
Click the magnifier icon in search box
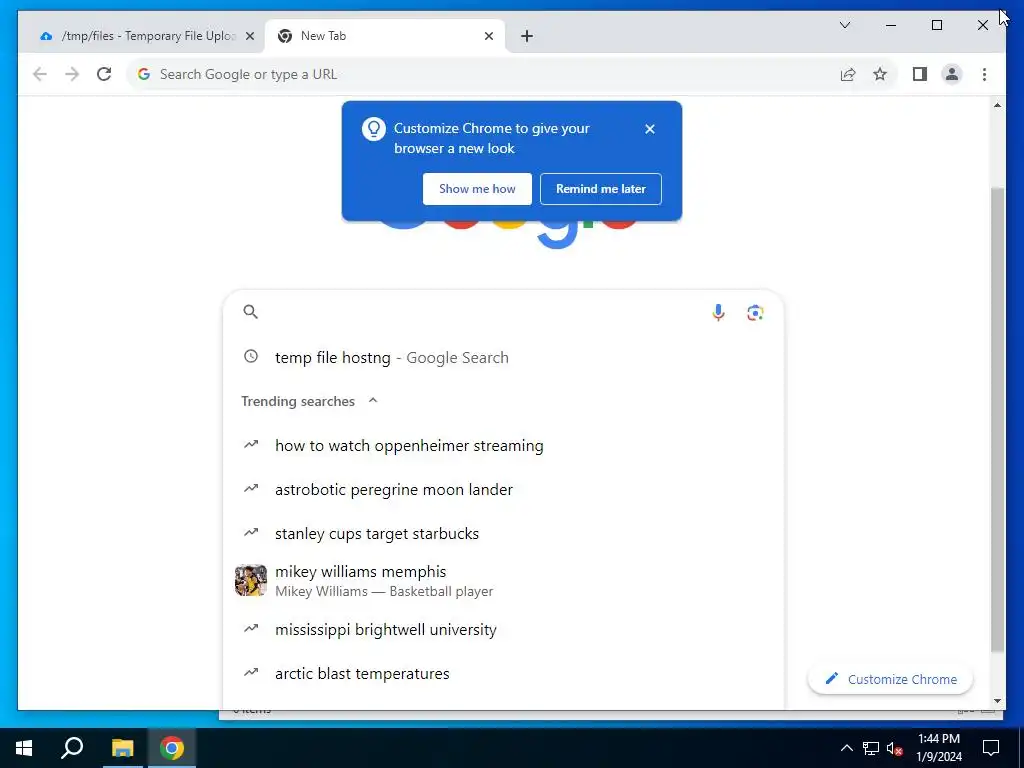[x=250, y=312]
